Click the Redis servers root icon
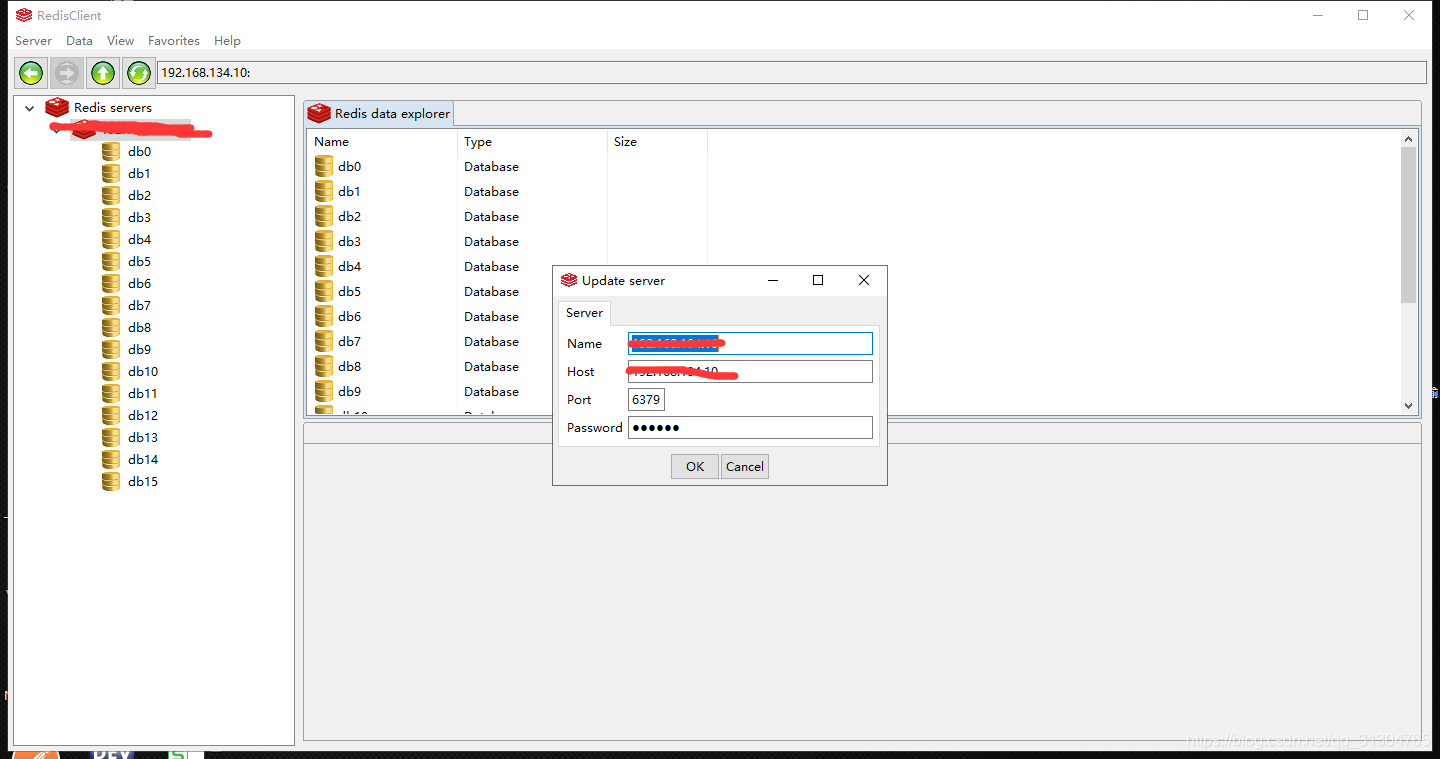 (57, 107)
